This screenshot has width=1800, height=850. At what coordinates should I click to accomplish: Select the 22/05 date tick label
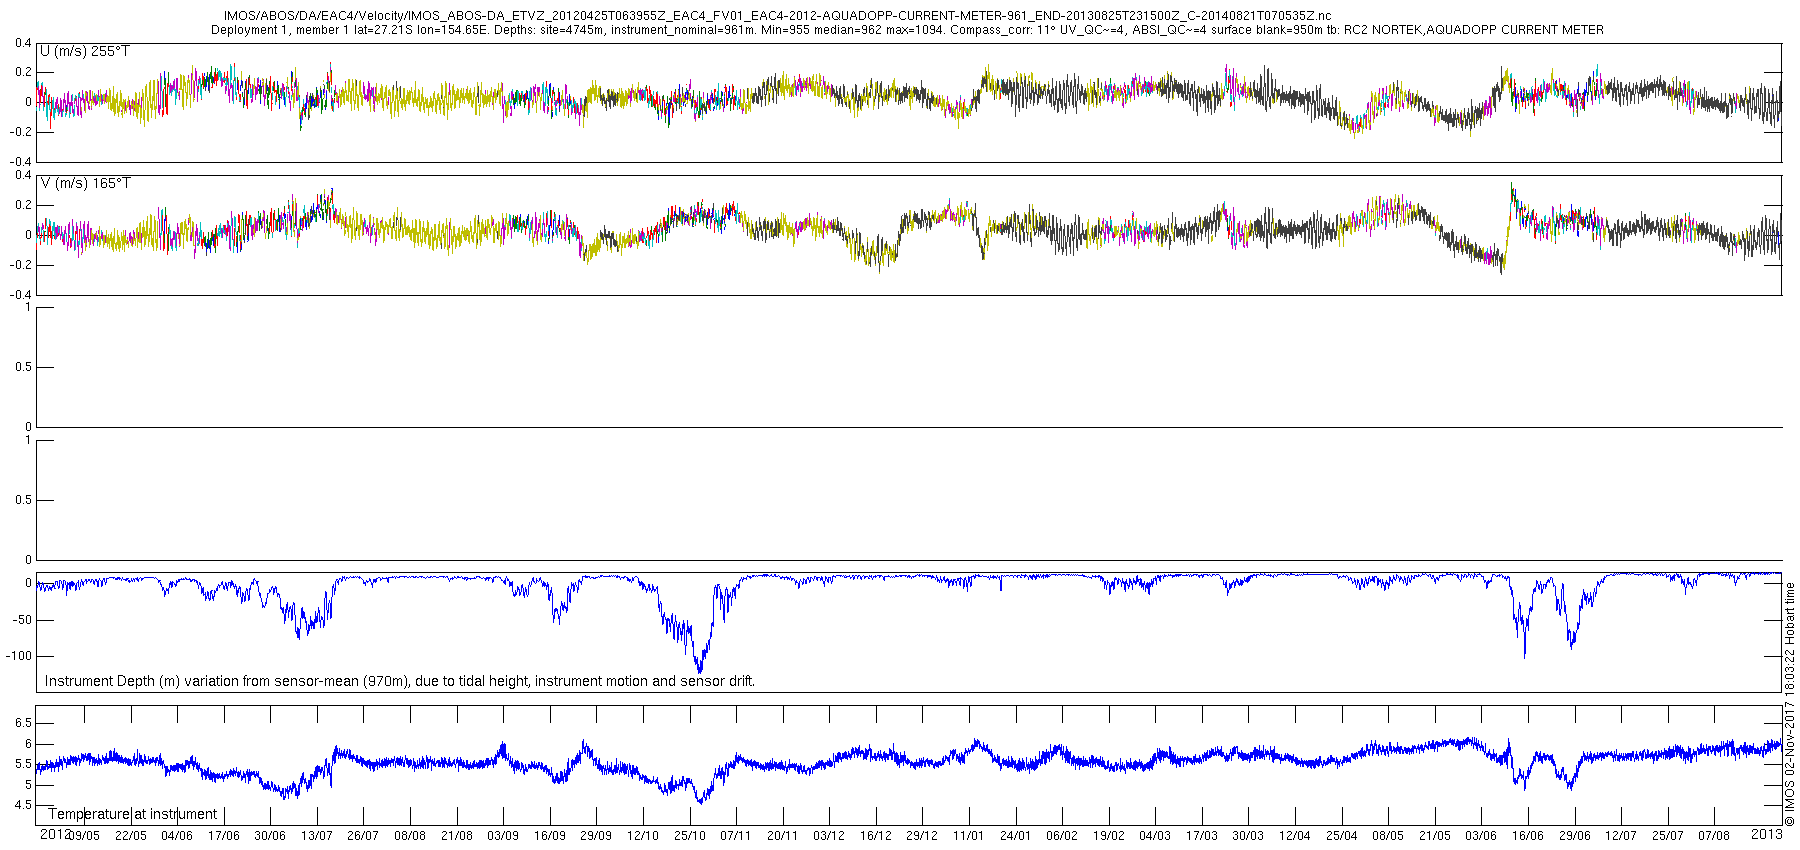tap(130, 836)
